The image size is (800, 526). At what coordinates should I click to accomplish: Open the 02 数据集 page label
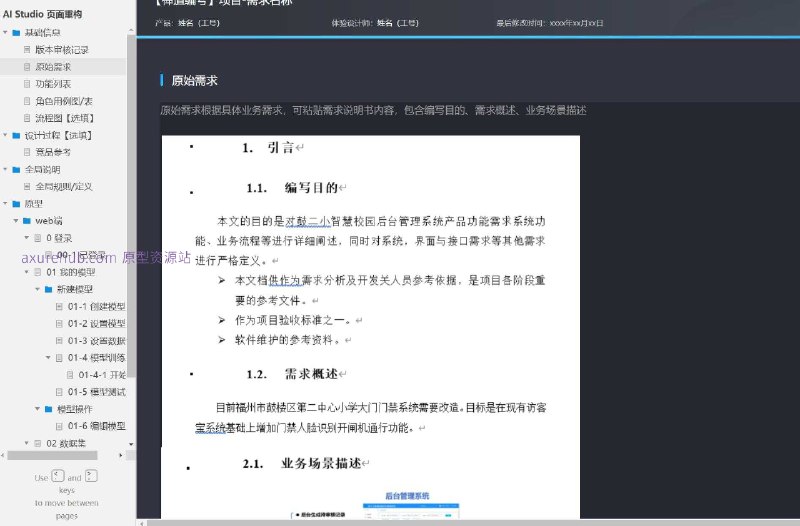(x=66, y=443)
